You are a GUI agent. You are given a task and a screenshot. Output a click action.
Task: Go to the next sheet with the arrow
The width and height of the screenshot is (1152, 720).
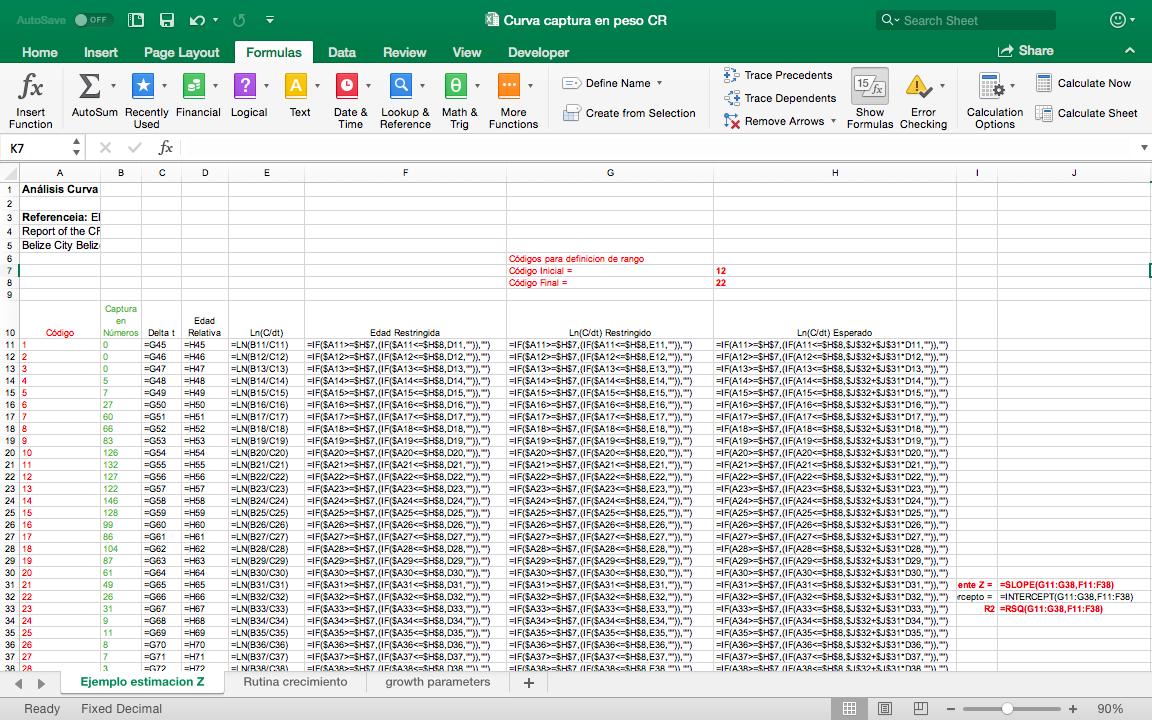pos(41,683)
